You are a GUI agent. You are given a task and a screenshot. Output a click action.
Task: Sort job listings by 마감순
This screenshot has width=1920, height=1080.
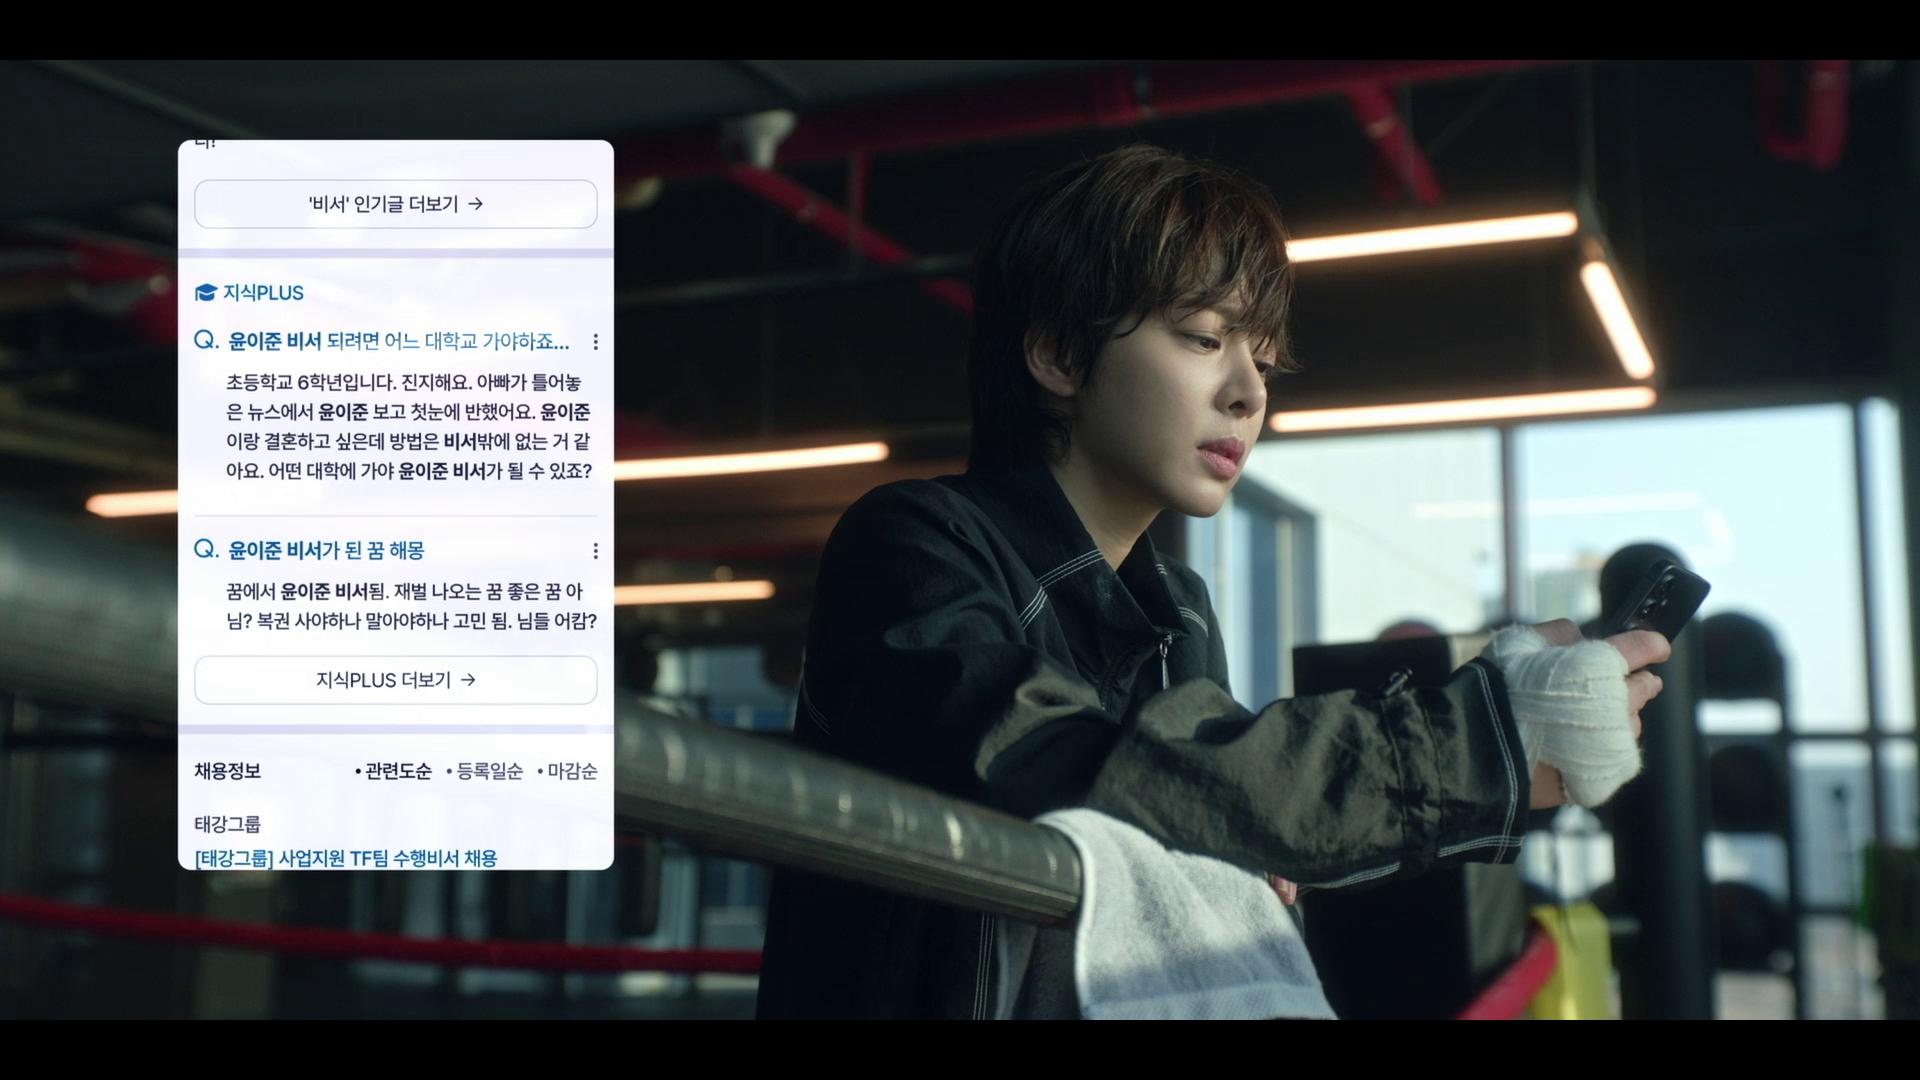pyautogui.click(x=567, y=771)
